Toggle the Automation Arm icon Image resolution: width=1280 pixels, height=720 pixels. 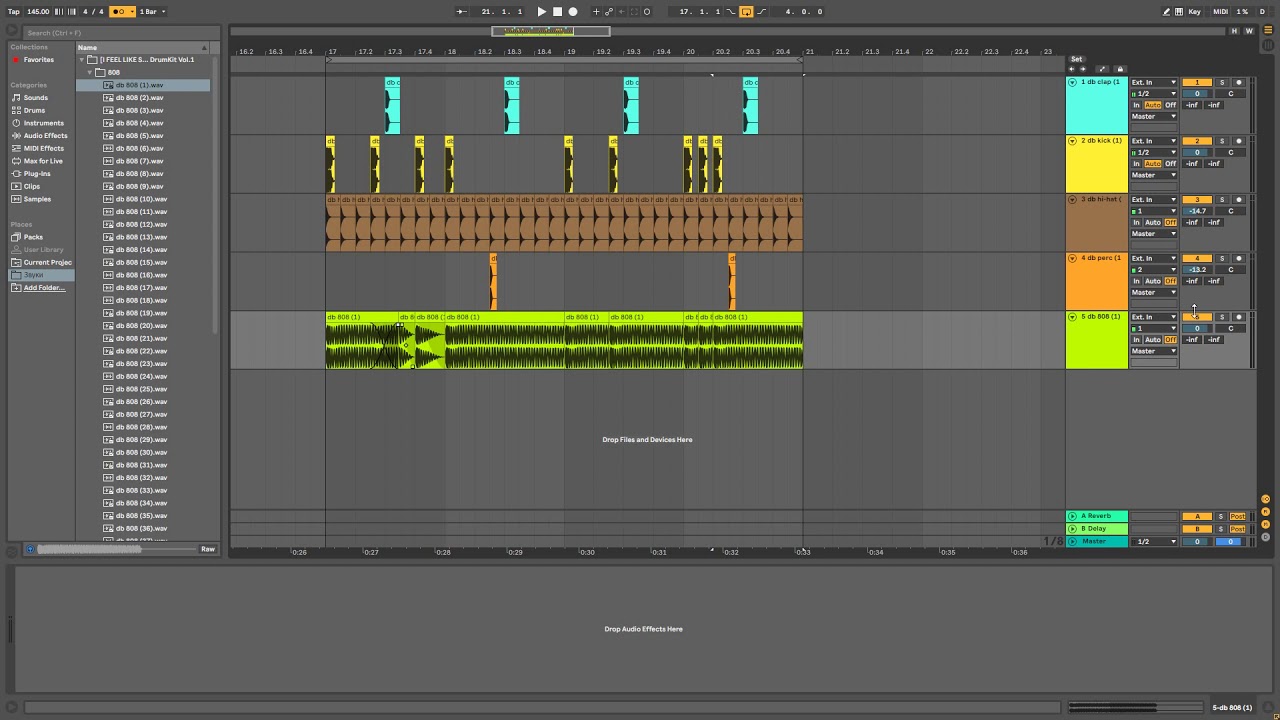tap(609, 12)
